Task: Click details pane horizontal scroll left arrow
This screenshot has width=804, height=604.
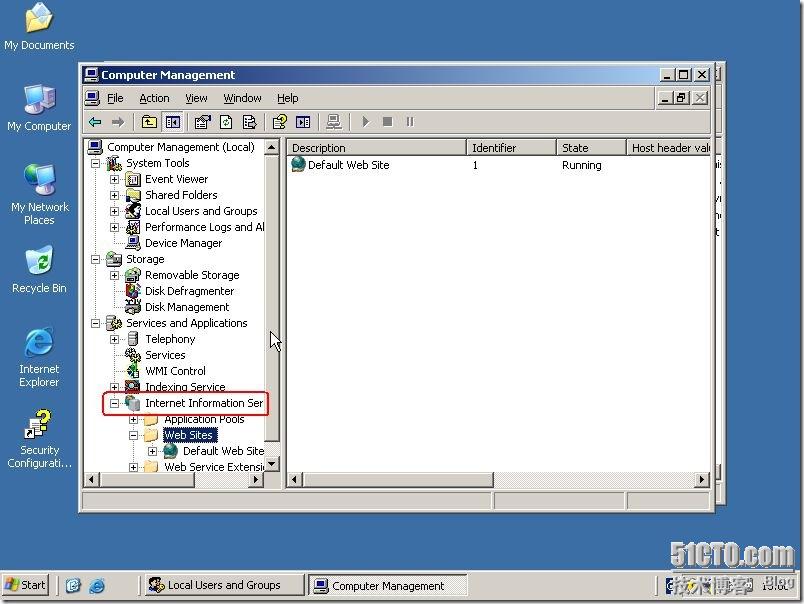Action: coord(294,480)
